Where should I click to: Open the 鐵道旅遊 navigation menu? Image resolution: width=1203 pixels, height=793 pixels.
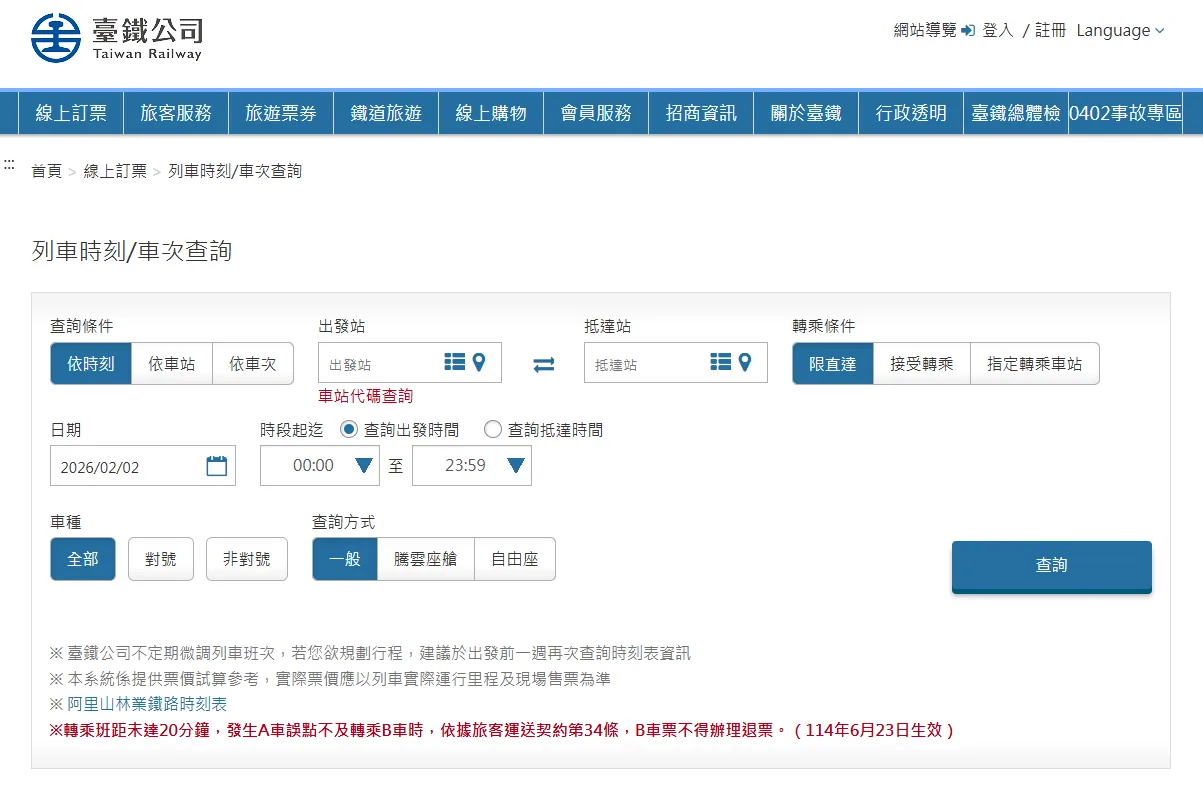pyautogui.click(x=385, y=113)
